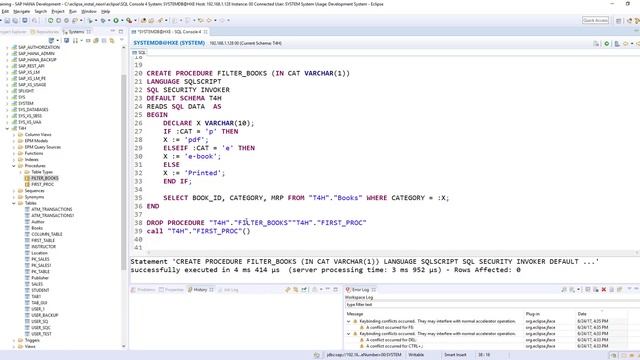Image resolution: width=640 pixels, height=360 pixels.
Task: Select the STUDENT table in tree
Action: [40, 290]
